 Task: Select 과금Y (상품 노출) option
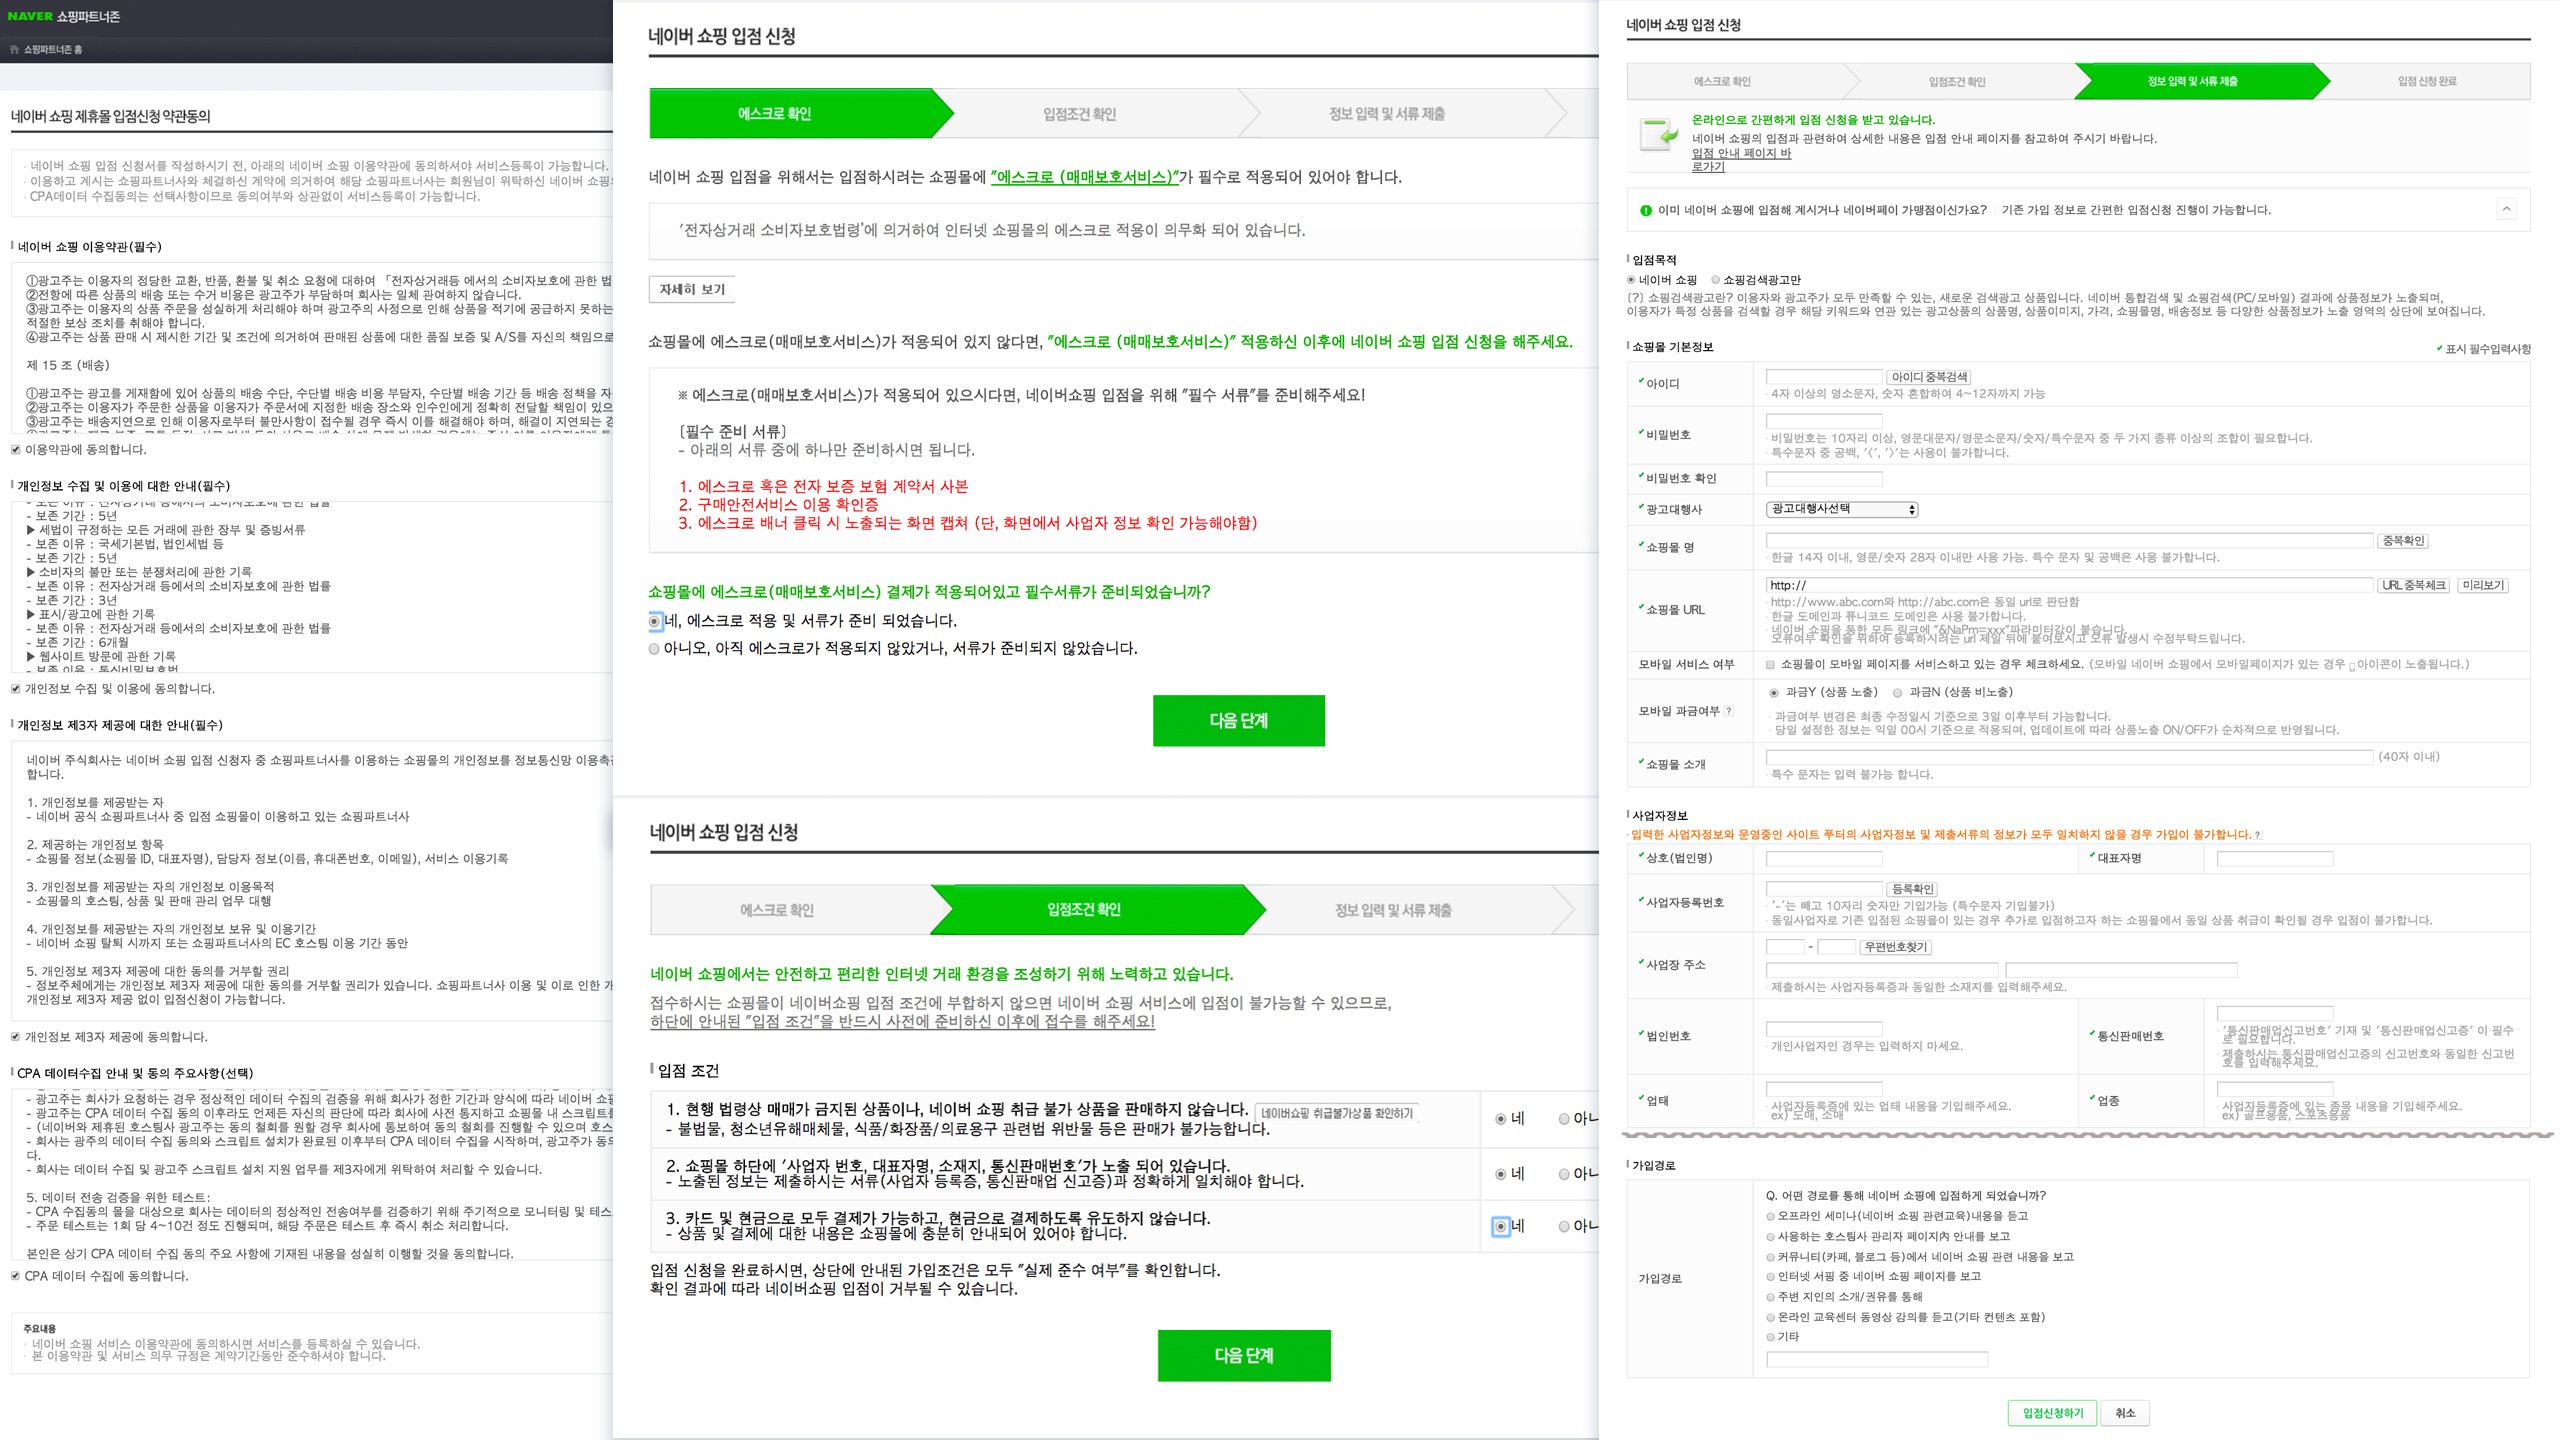[x=1774, y=693]
